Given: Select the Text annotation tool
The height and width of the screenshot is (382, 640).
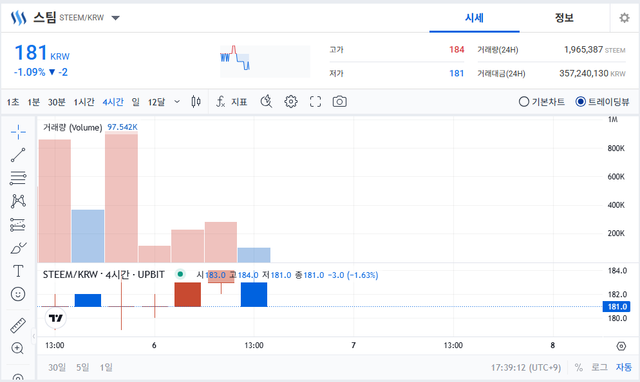Looking at the screenshot, I should tap(18, 271).
